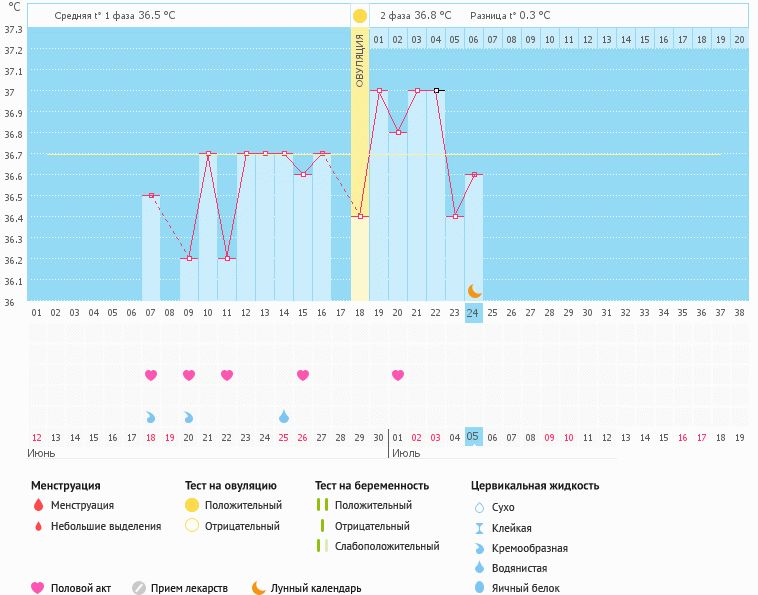Click the pink heart icon under cycle day 07

(151, 375)
